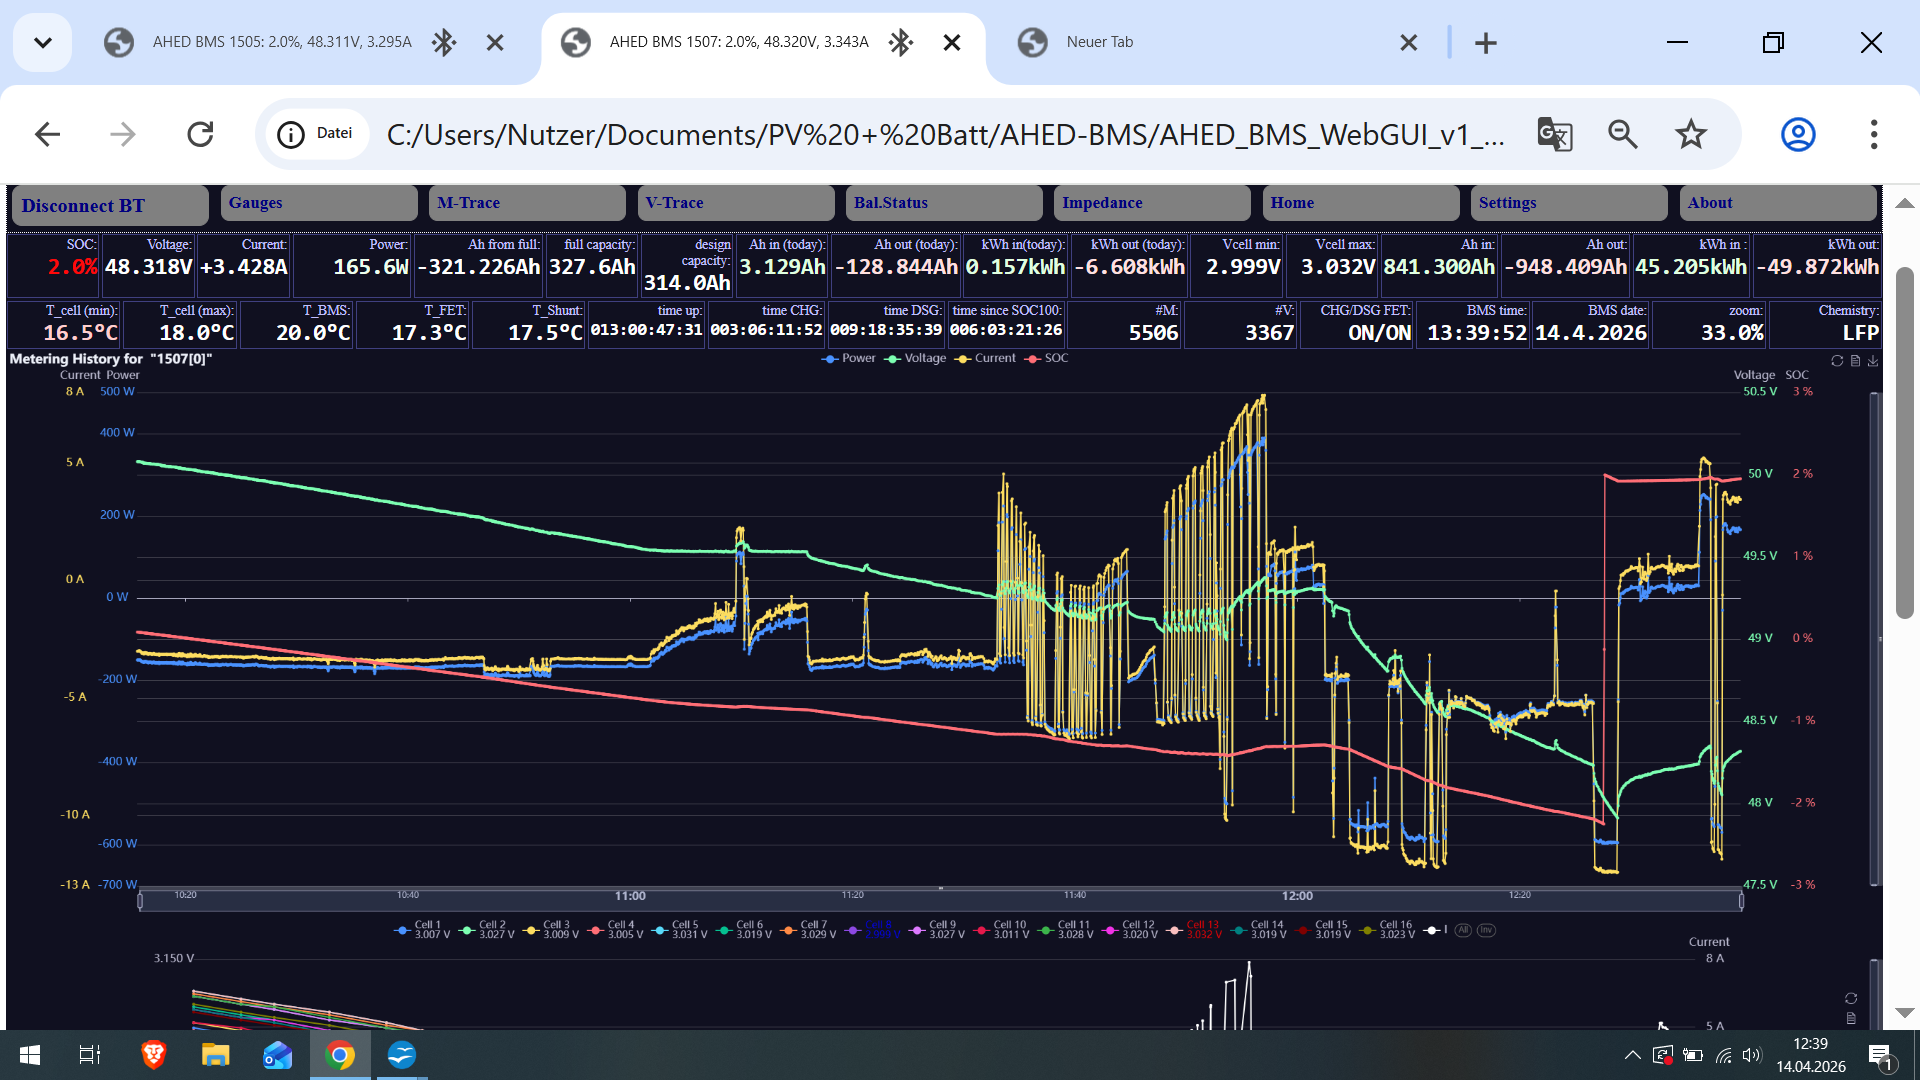Bookmark this page with the star icon
The image size is (1920, 1080).
click(x=1691, y=134)
